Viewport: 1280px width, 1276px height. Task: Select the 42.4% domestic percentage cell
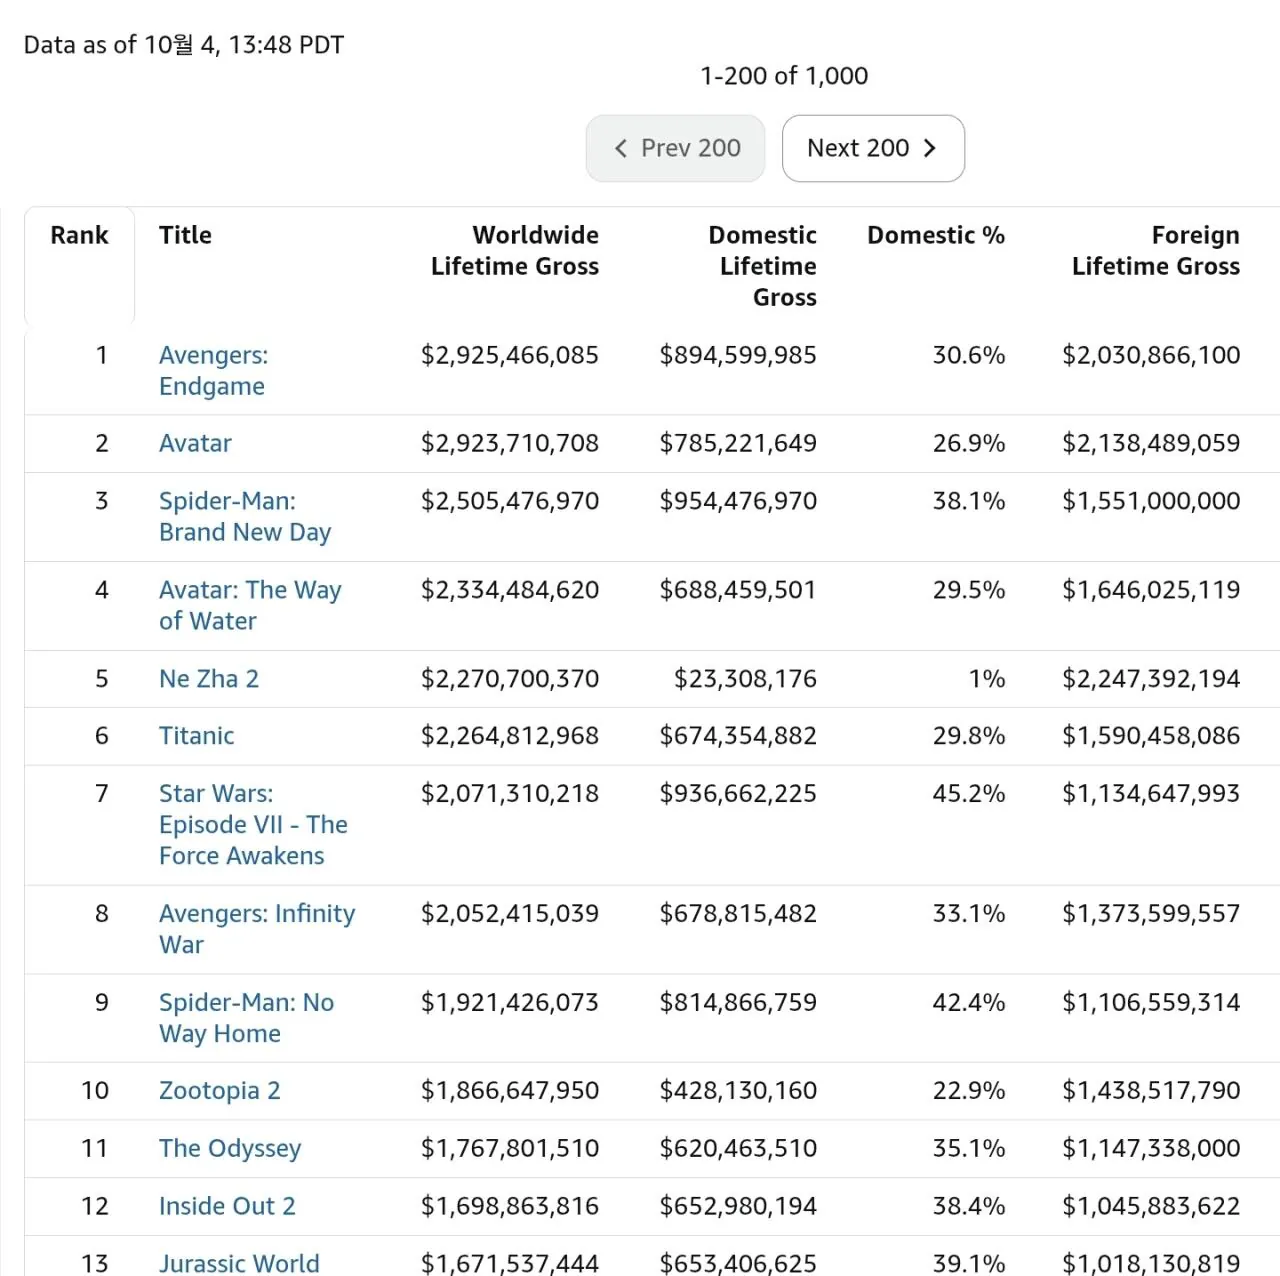pyautogui.click(x=969, y=1002)
